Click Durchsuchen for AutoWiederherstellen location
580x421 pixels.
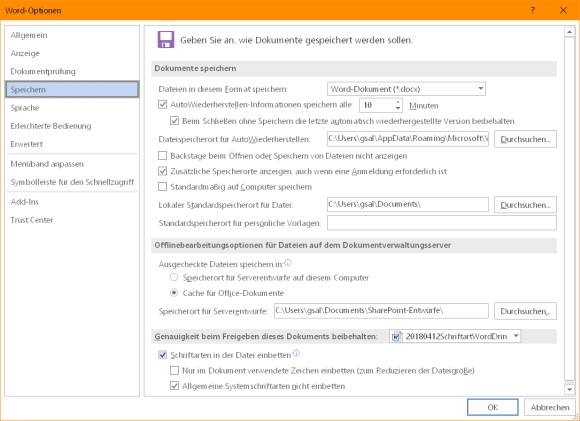pyautogui.click(x=525, y=139)
